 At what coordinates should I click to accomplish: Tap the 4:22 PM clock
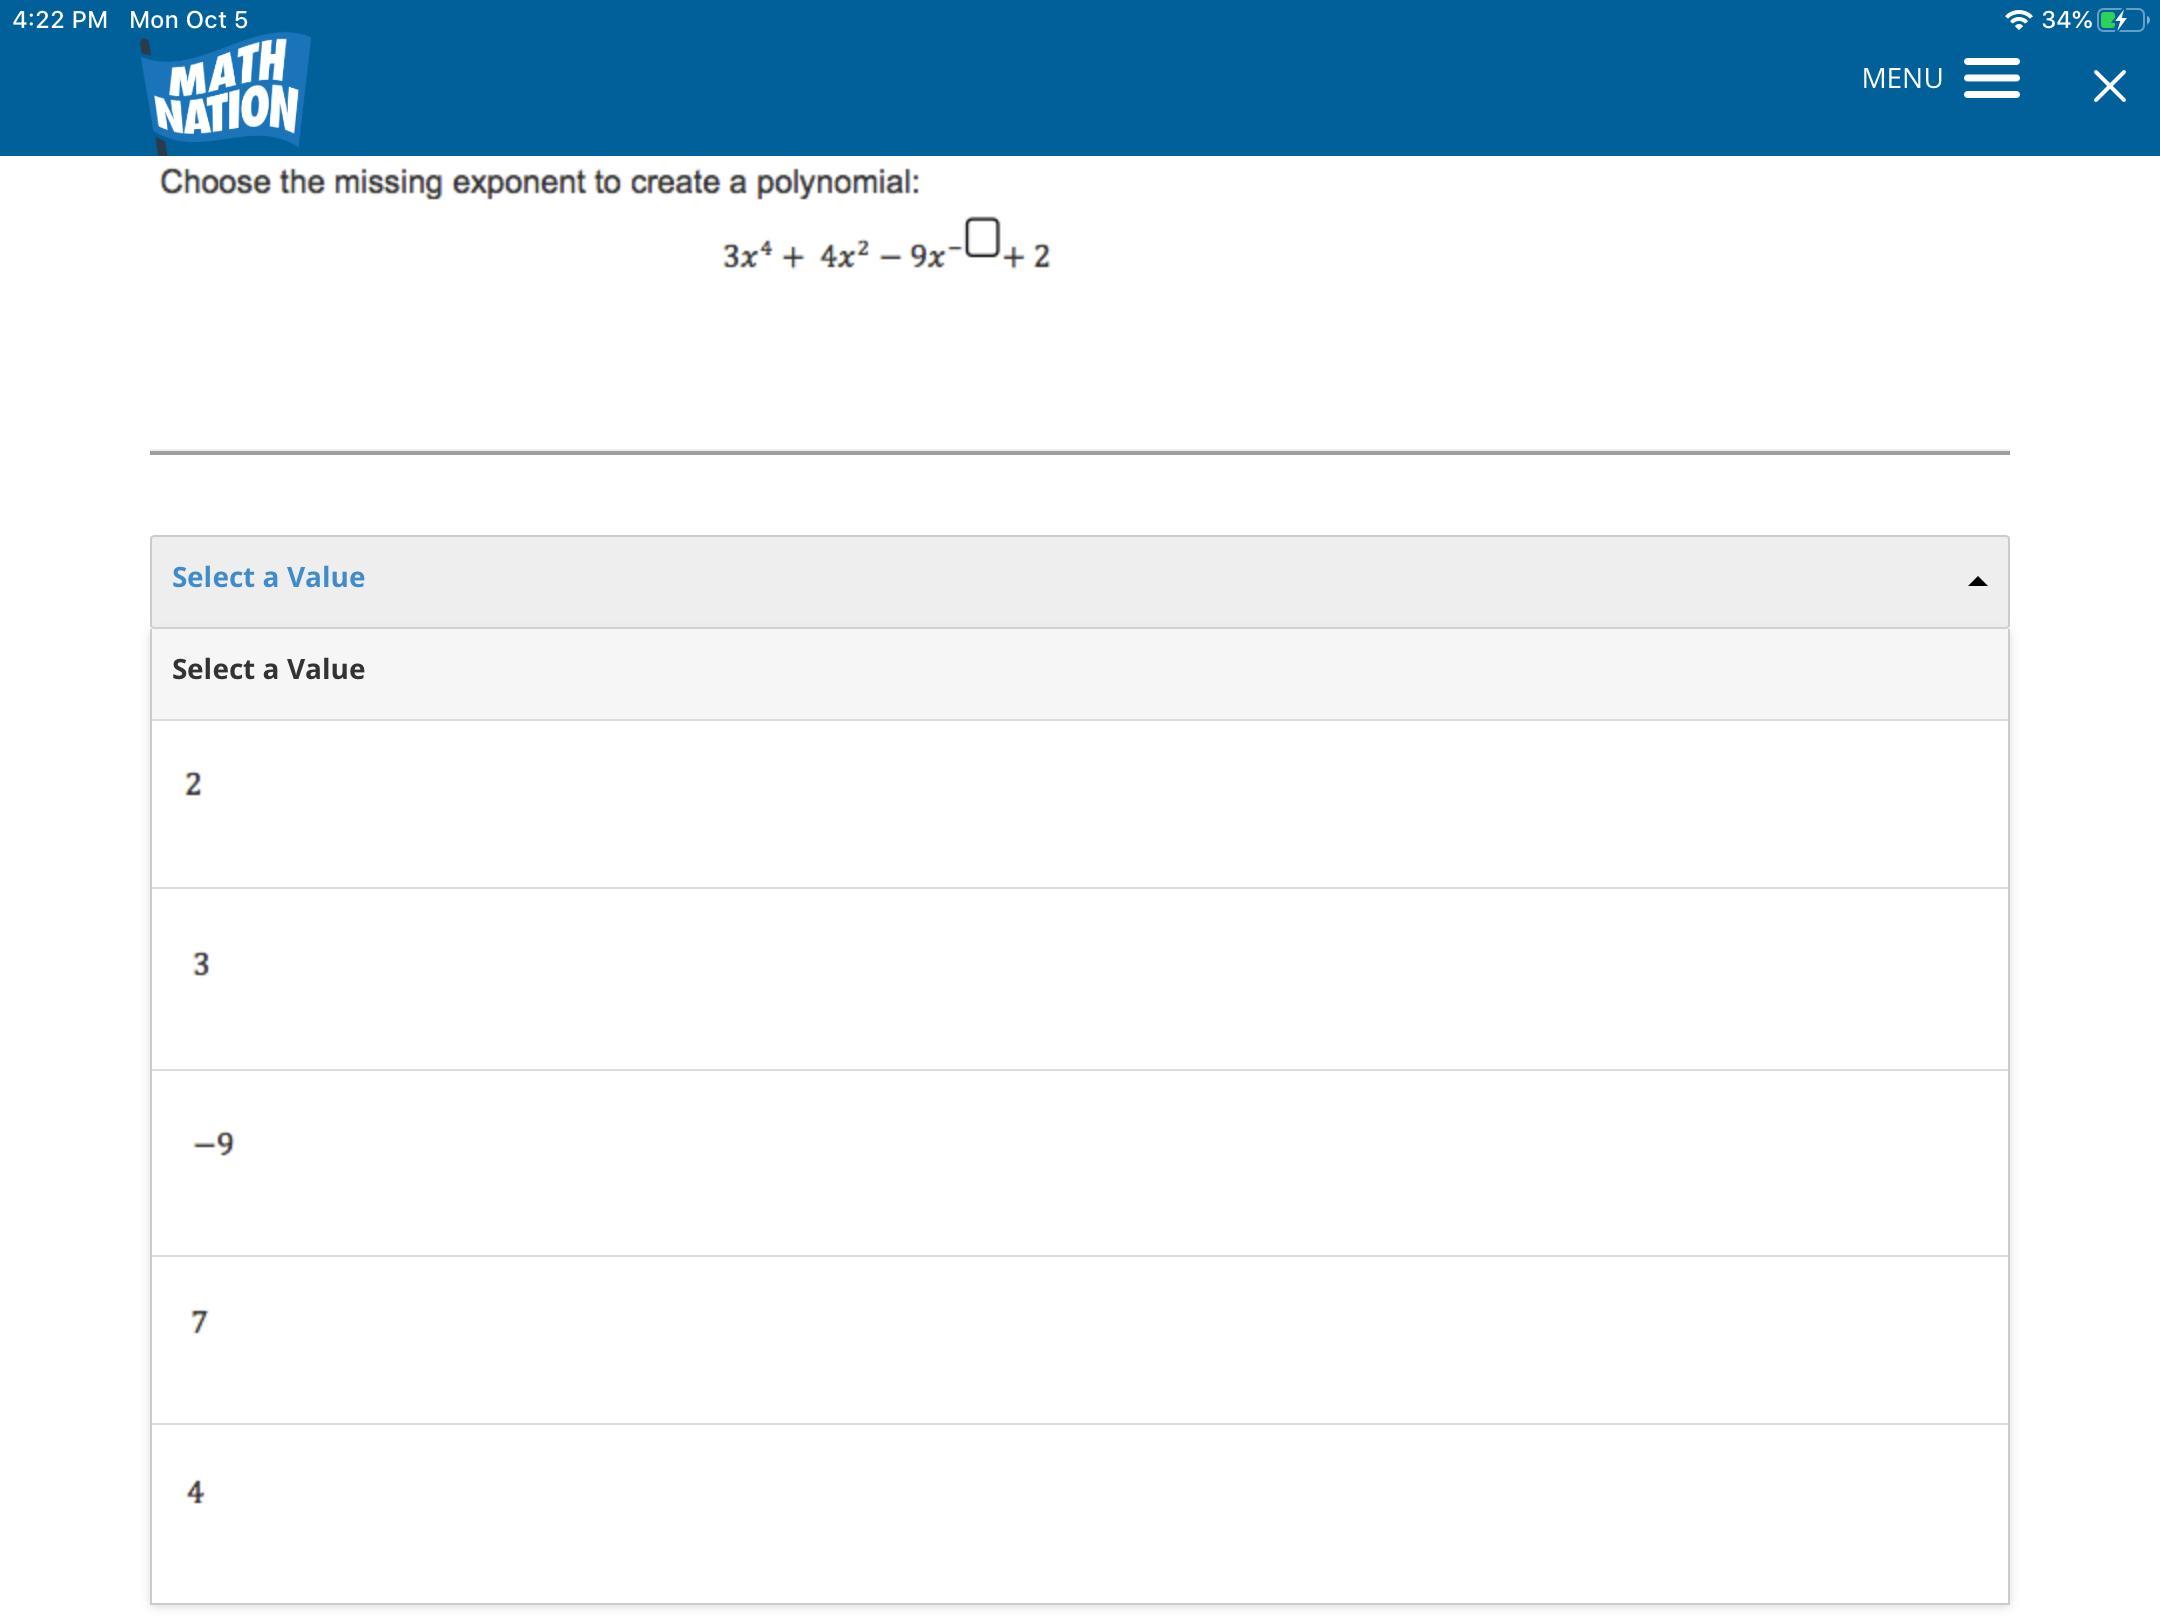[60, 19]
